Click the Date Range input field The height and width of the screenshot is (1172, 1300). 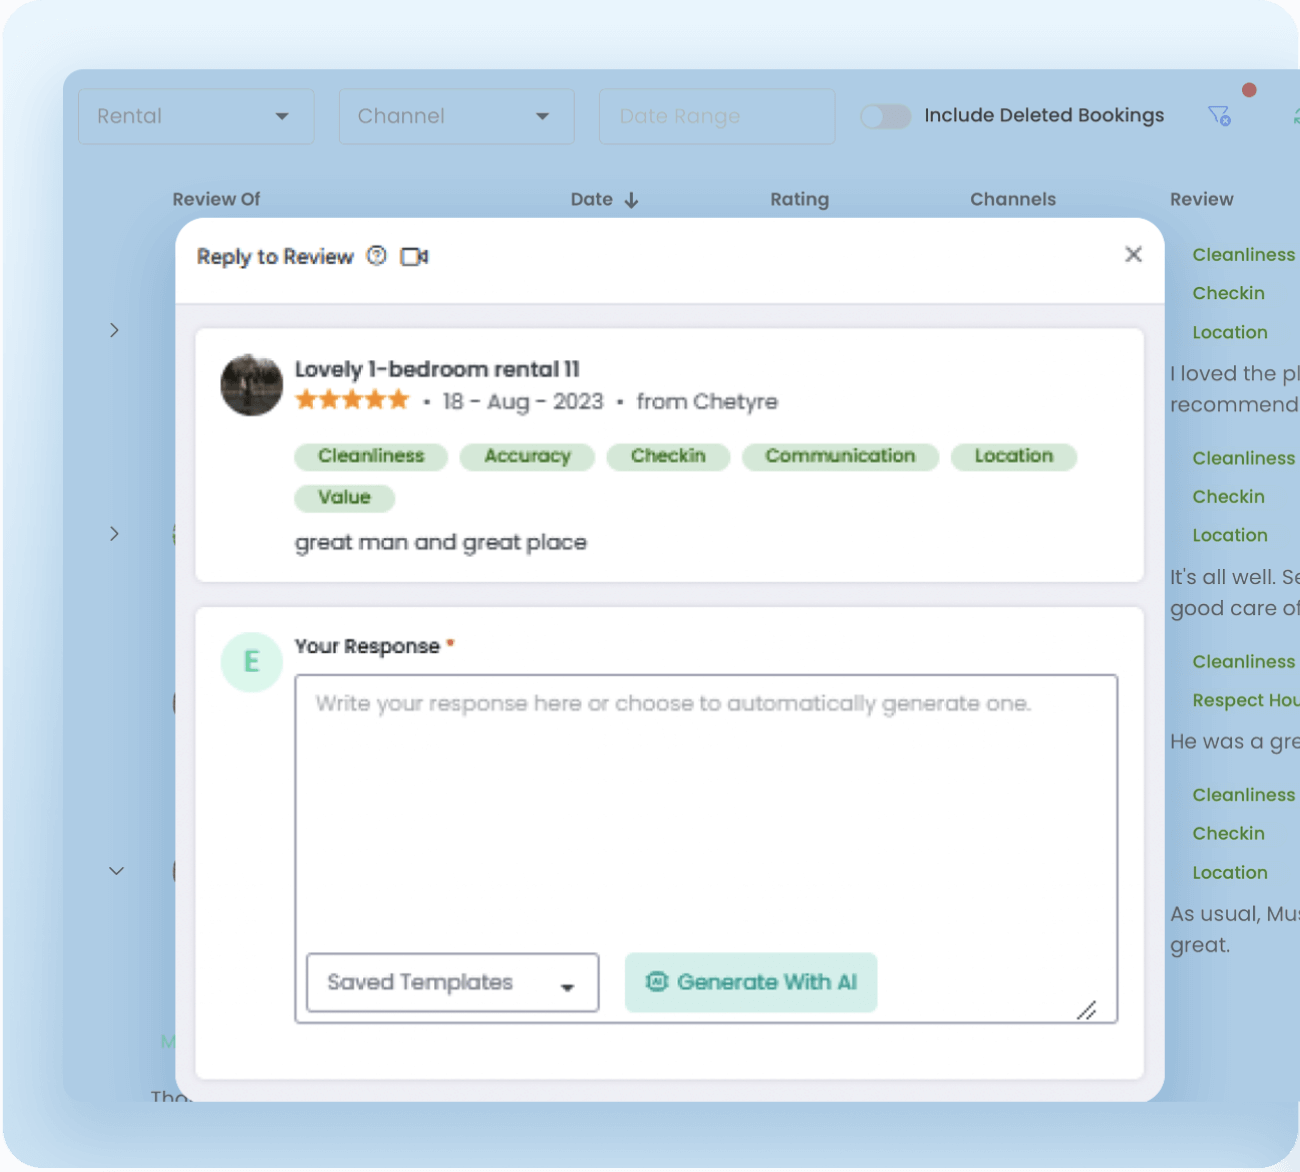[x=717, y=116]
